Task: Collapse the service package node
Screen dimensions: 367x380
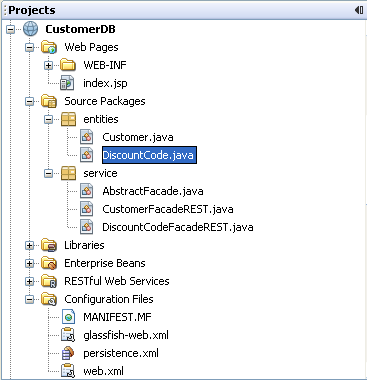Action: coord(49,173)
